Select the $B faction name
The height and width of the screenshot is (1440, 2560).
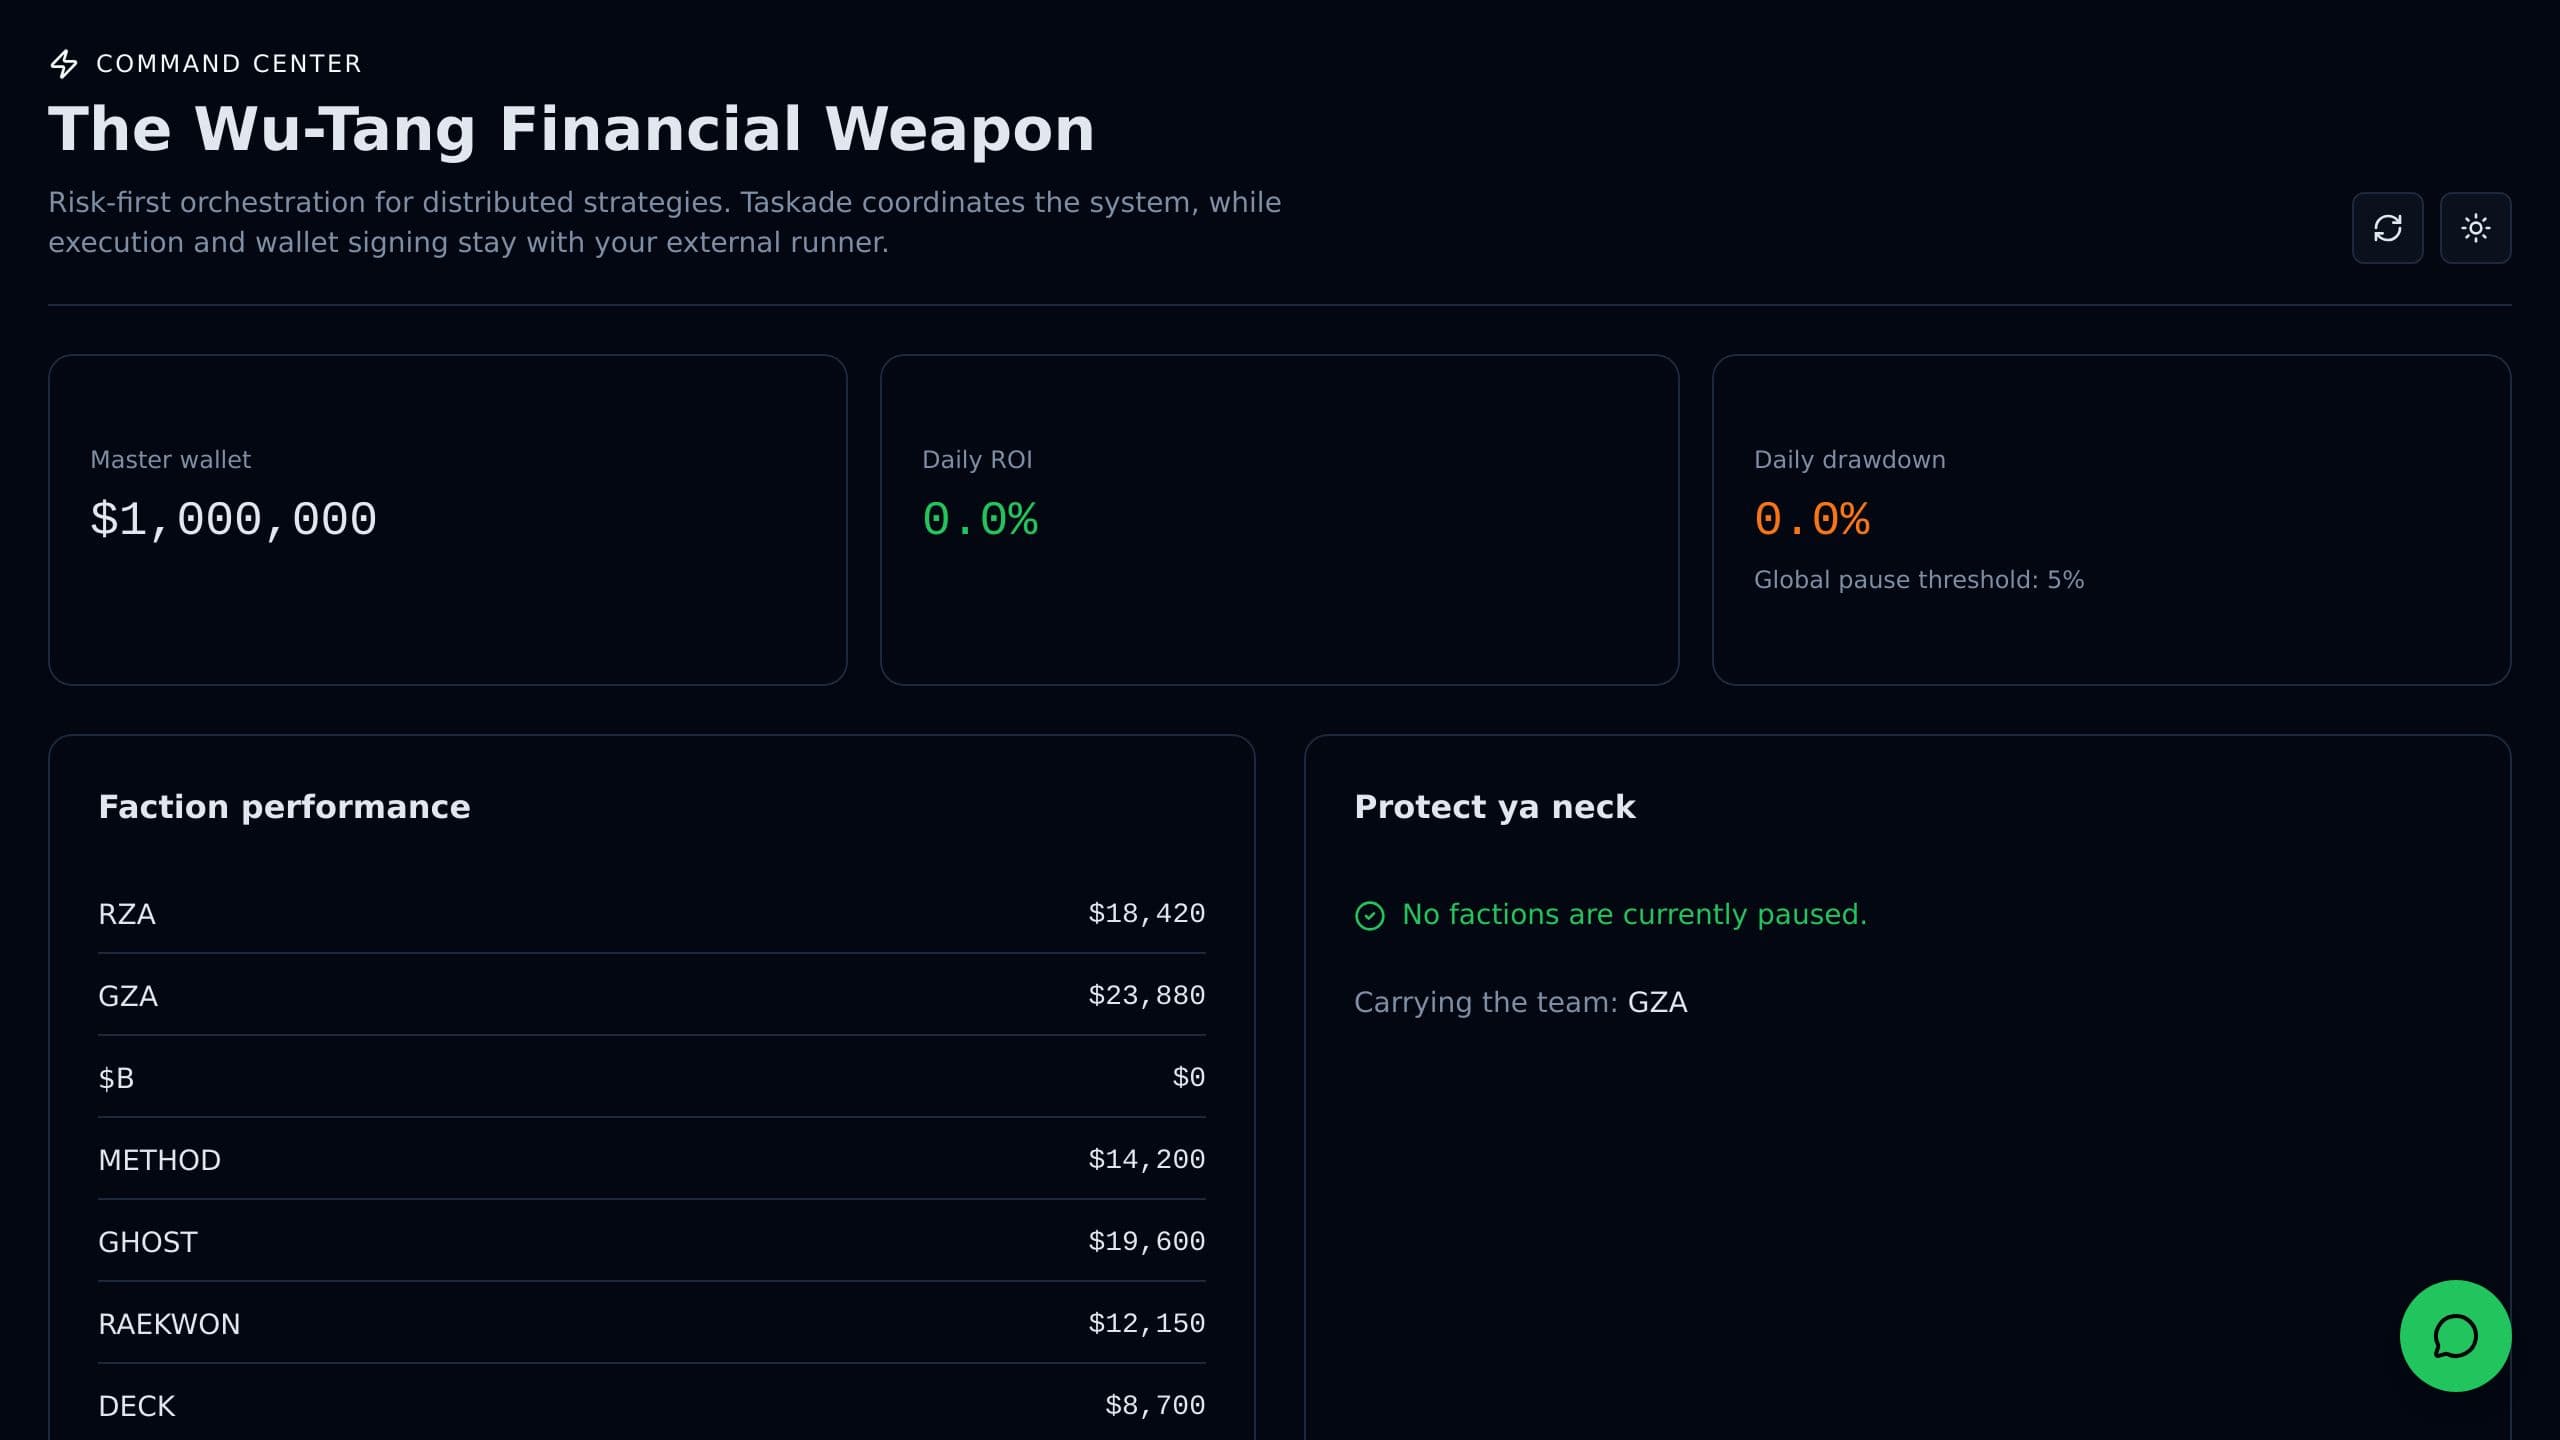click(x=116, y=1078)
